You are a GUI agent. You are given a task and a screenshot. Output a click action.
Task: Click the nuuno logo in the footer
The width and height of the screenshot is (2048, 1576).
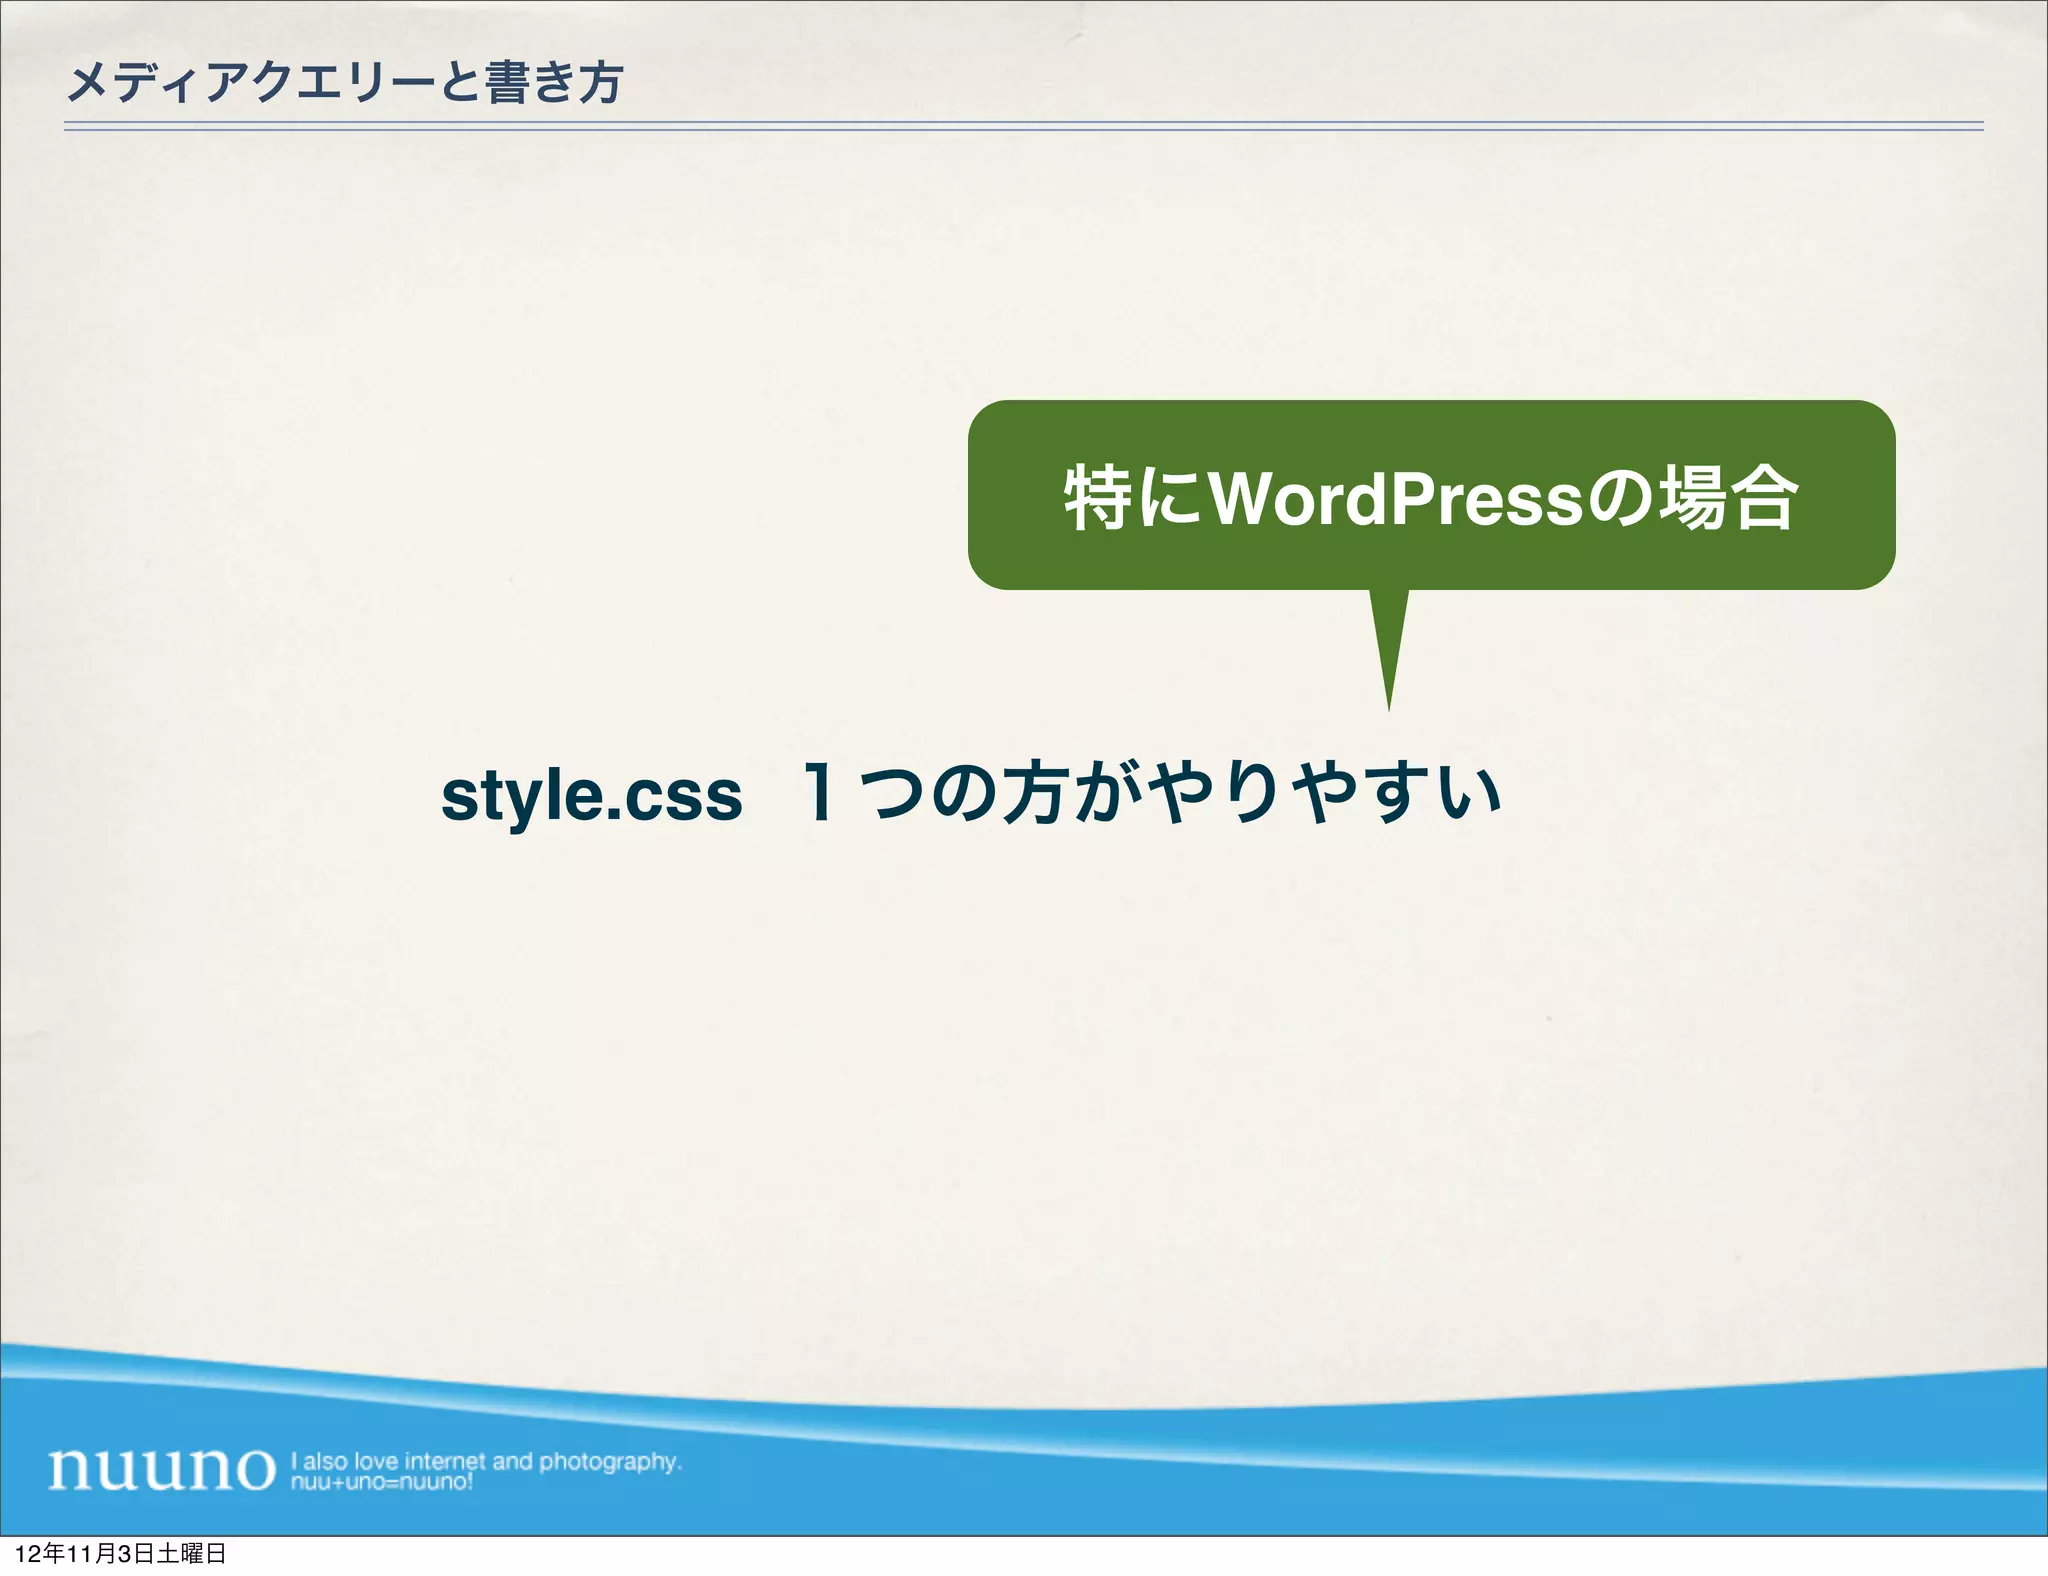click(162, 1468)
